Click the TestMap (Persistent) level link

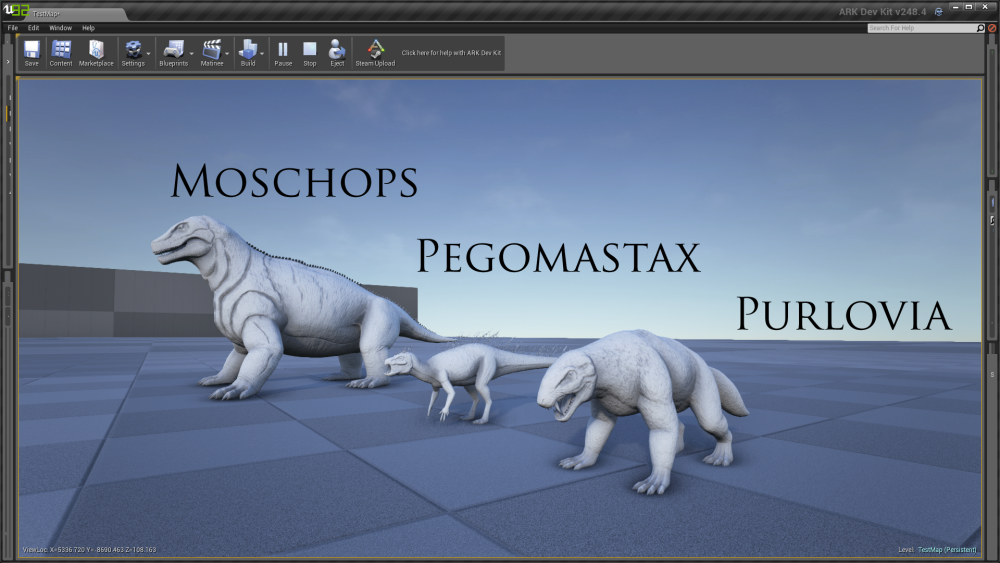pyautogui.click(x=947, y=550)
